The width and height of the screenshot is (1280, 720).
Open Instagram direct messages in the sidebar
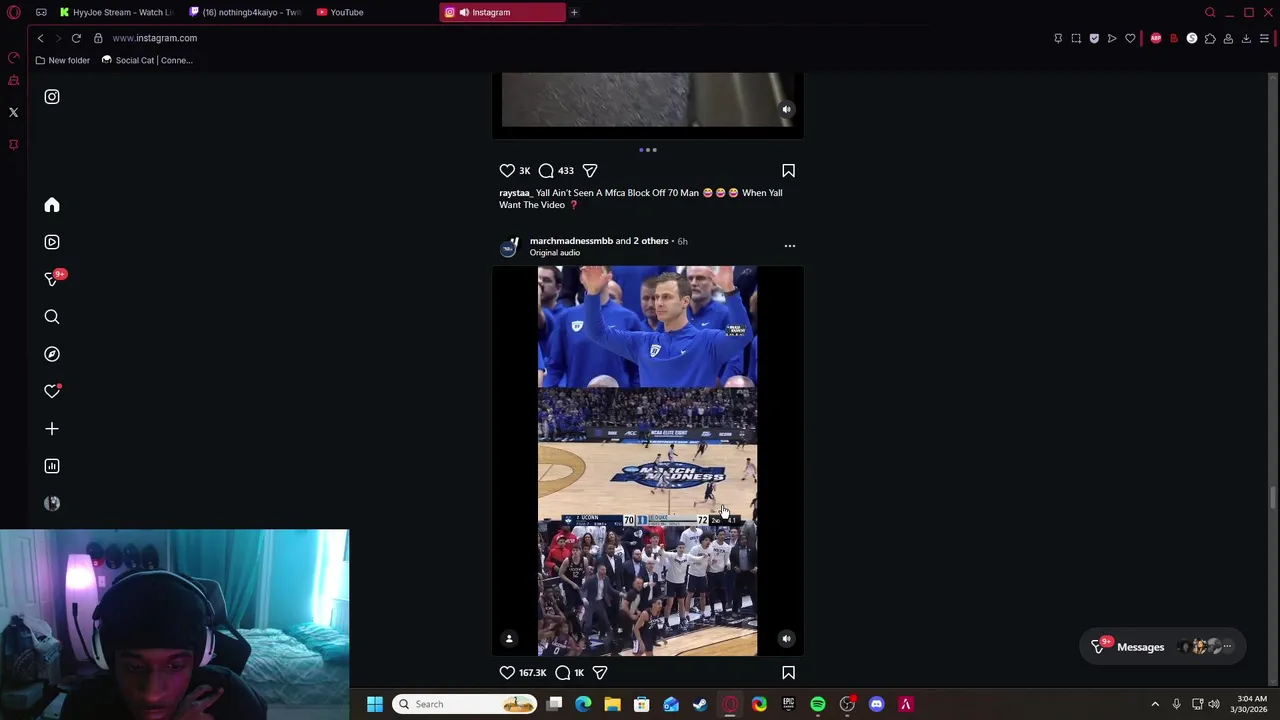tap(52, 279)
